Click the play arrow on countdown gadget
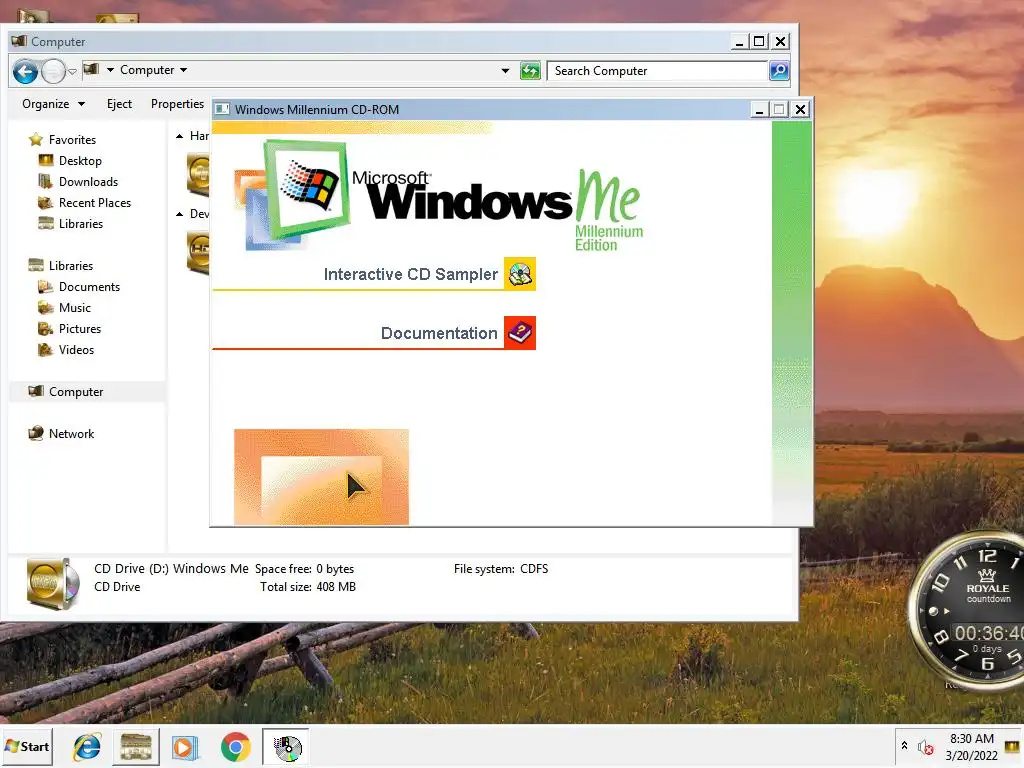 [947, 611]
